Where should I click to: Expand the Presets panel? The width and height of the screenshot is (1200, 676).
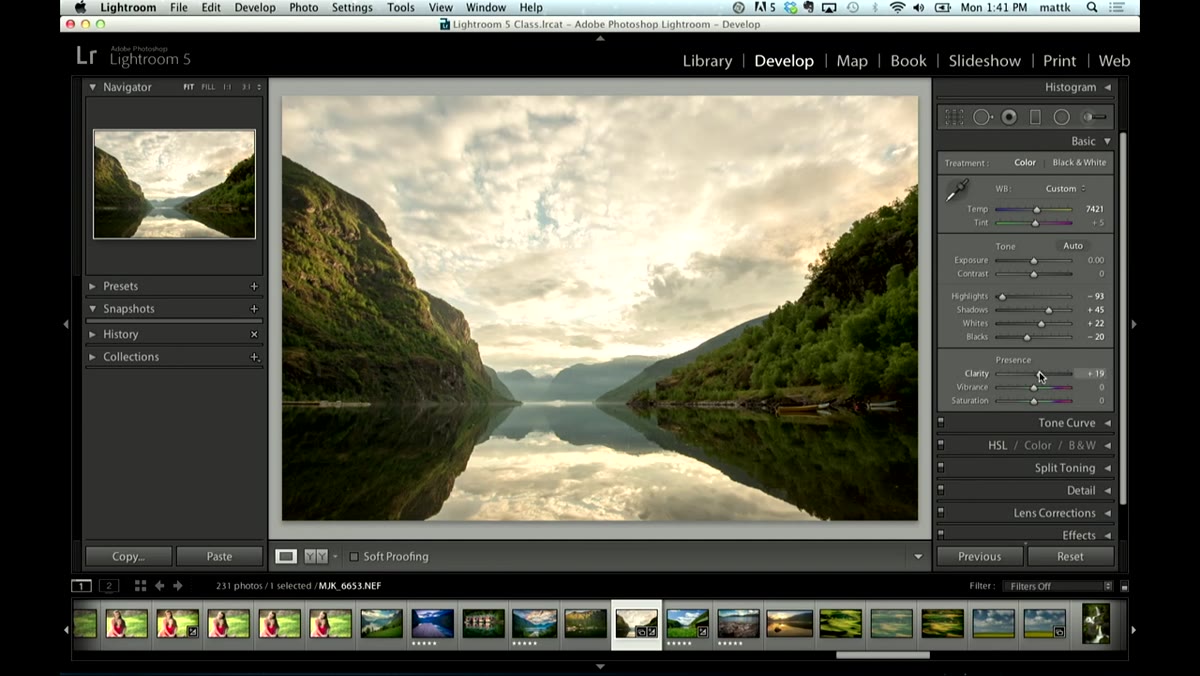[93, 286]
